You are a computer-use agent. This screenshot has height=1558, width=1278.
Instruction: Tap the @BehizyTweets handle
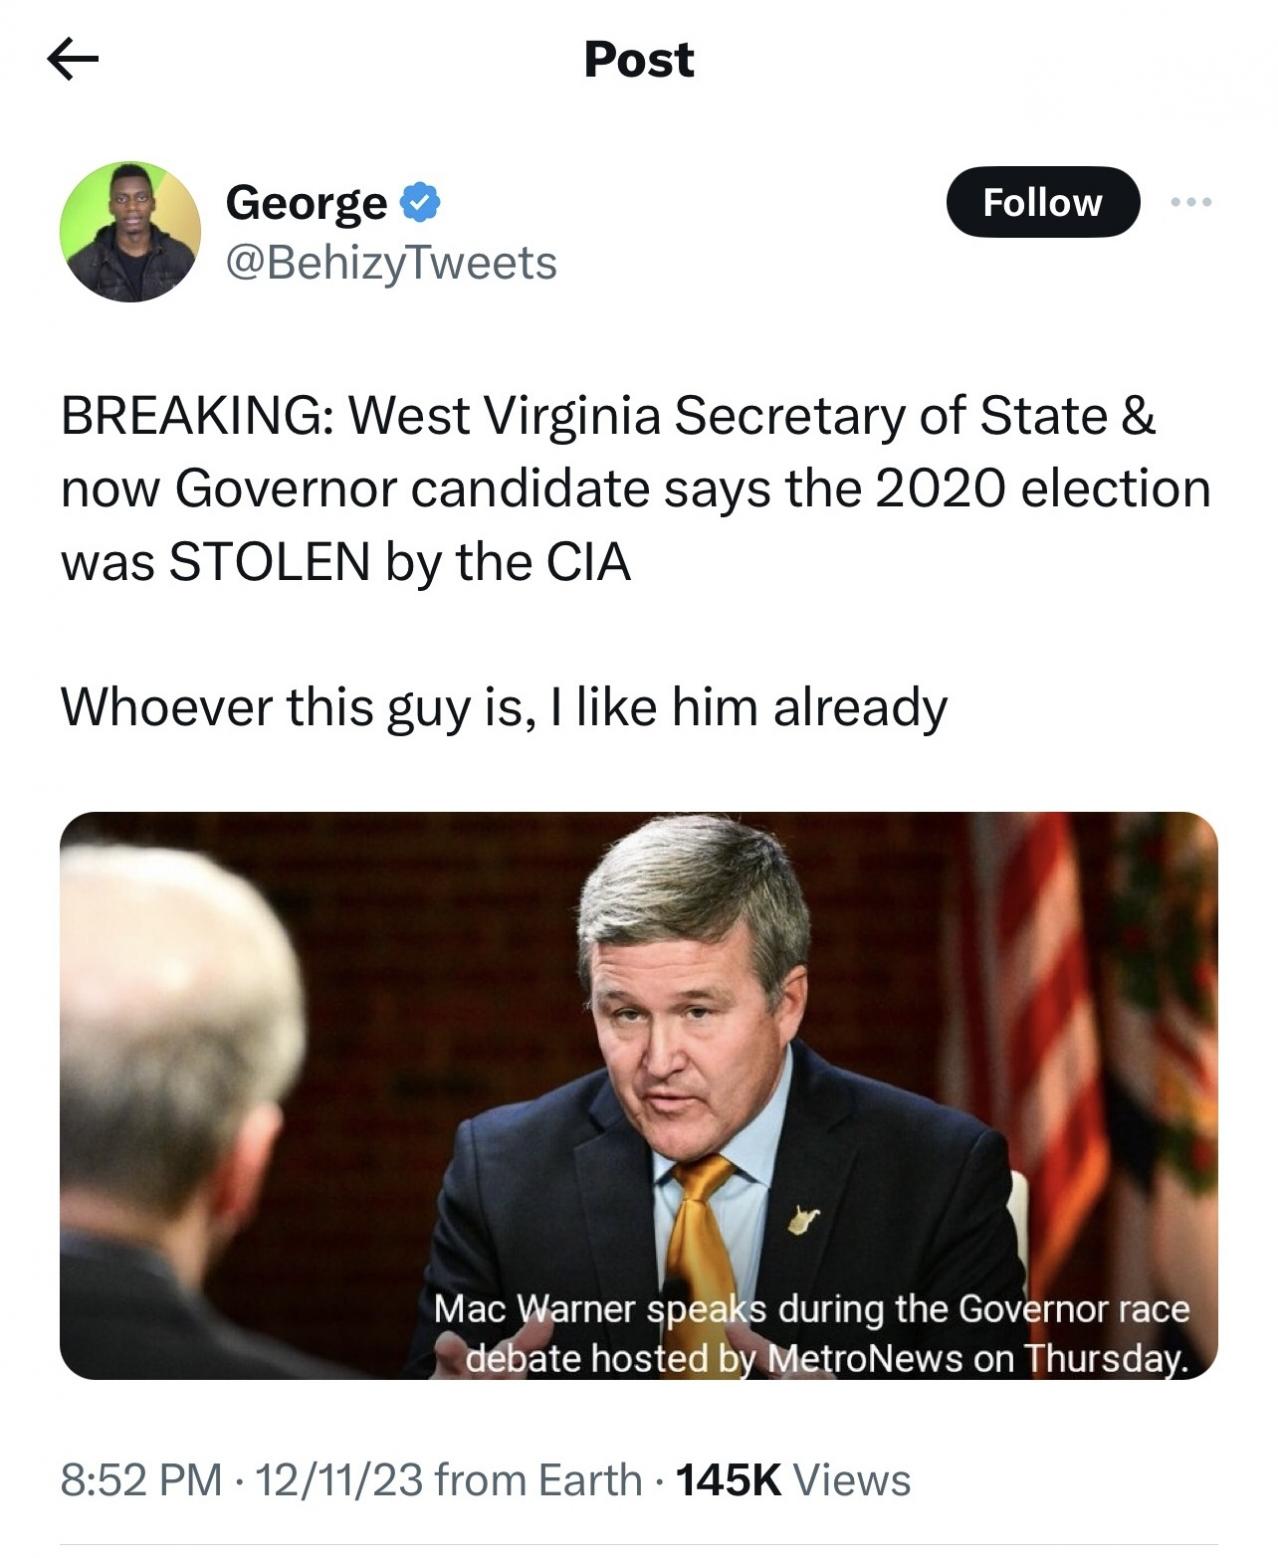point(391,263)
